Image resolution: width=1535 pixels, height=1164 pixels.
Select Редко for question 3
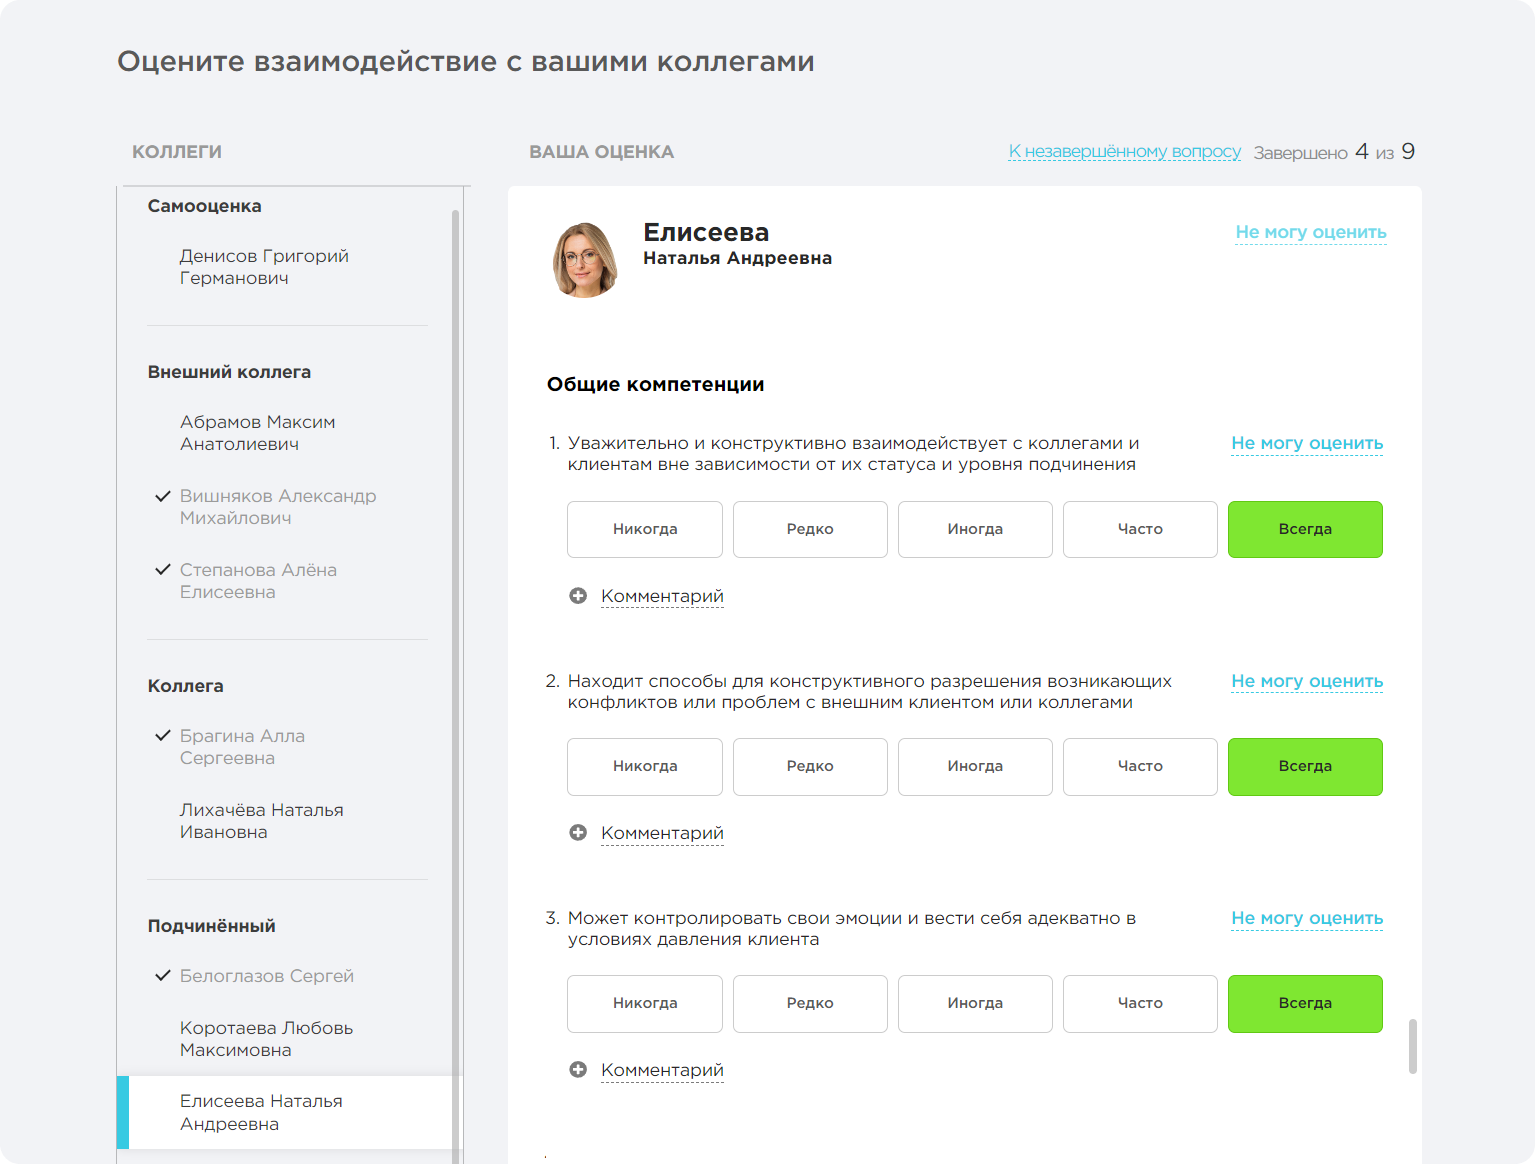click(x=809, y=1004)
